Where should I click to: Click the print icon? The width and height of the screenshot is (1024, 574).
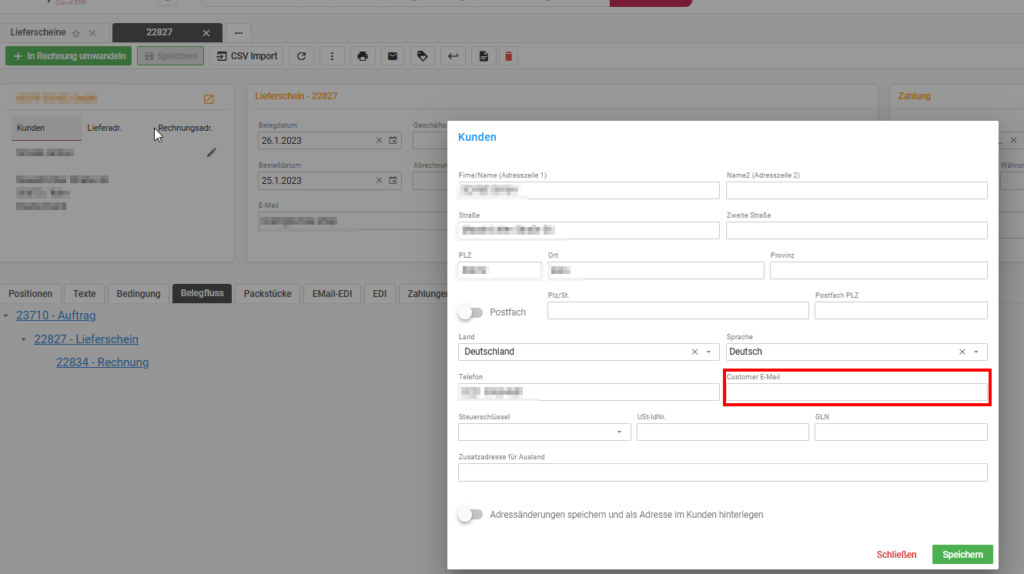pos(362,56)
